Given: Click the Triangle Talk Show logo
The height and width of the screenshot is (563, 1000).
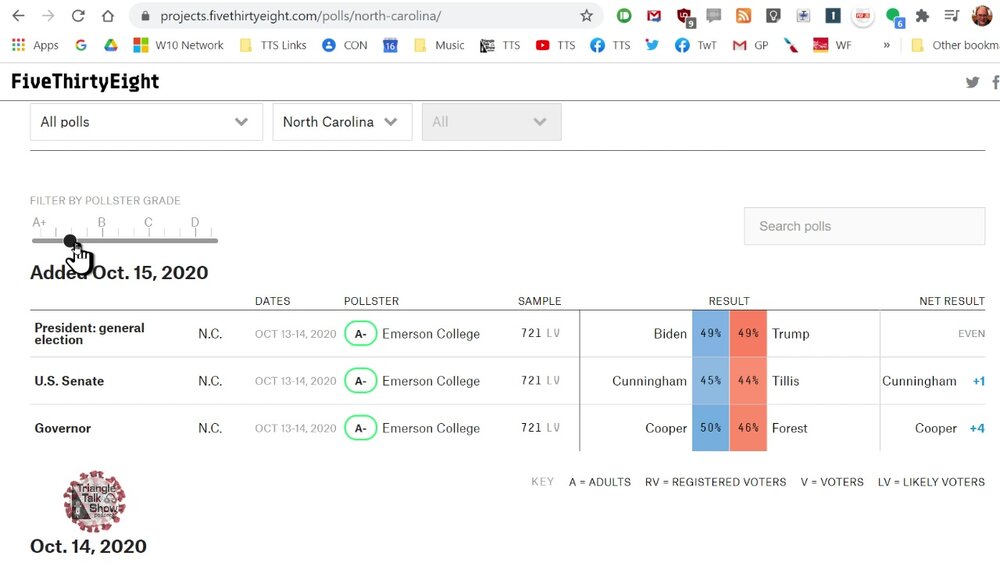Looking at the screenshot, I should 94,501.
